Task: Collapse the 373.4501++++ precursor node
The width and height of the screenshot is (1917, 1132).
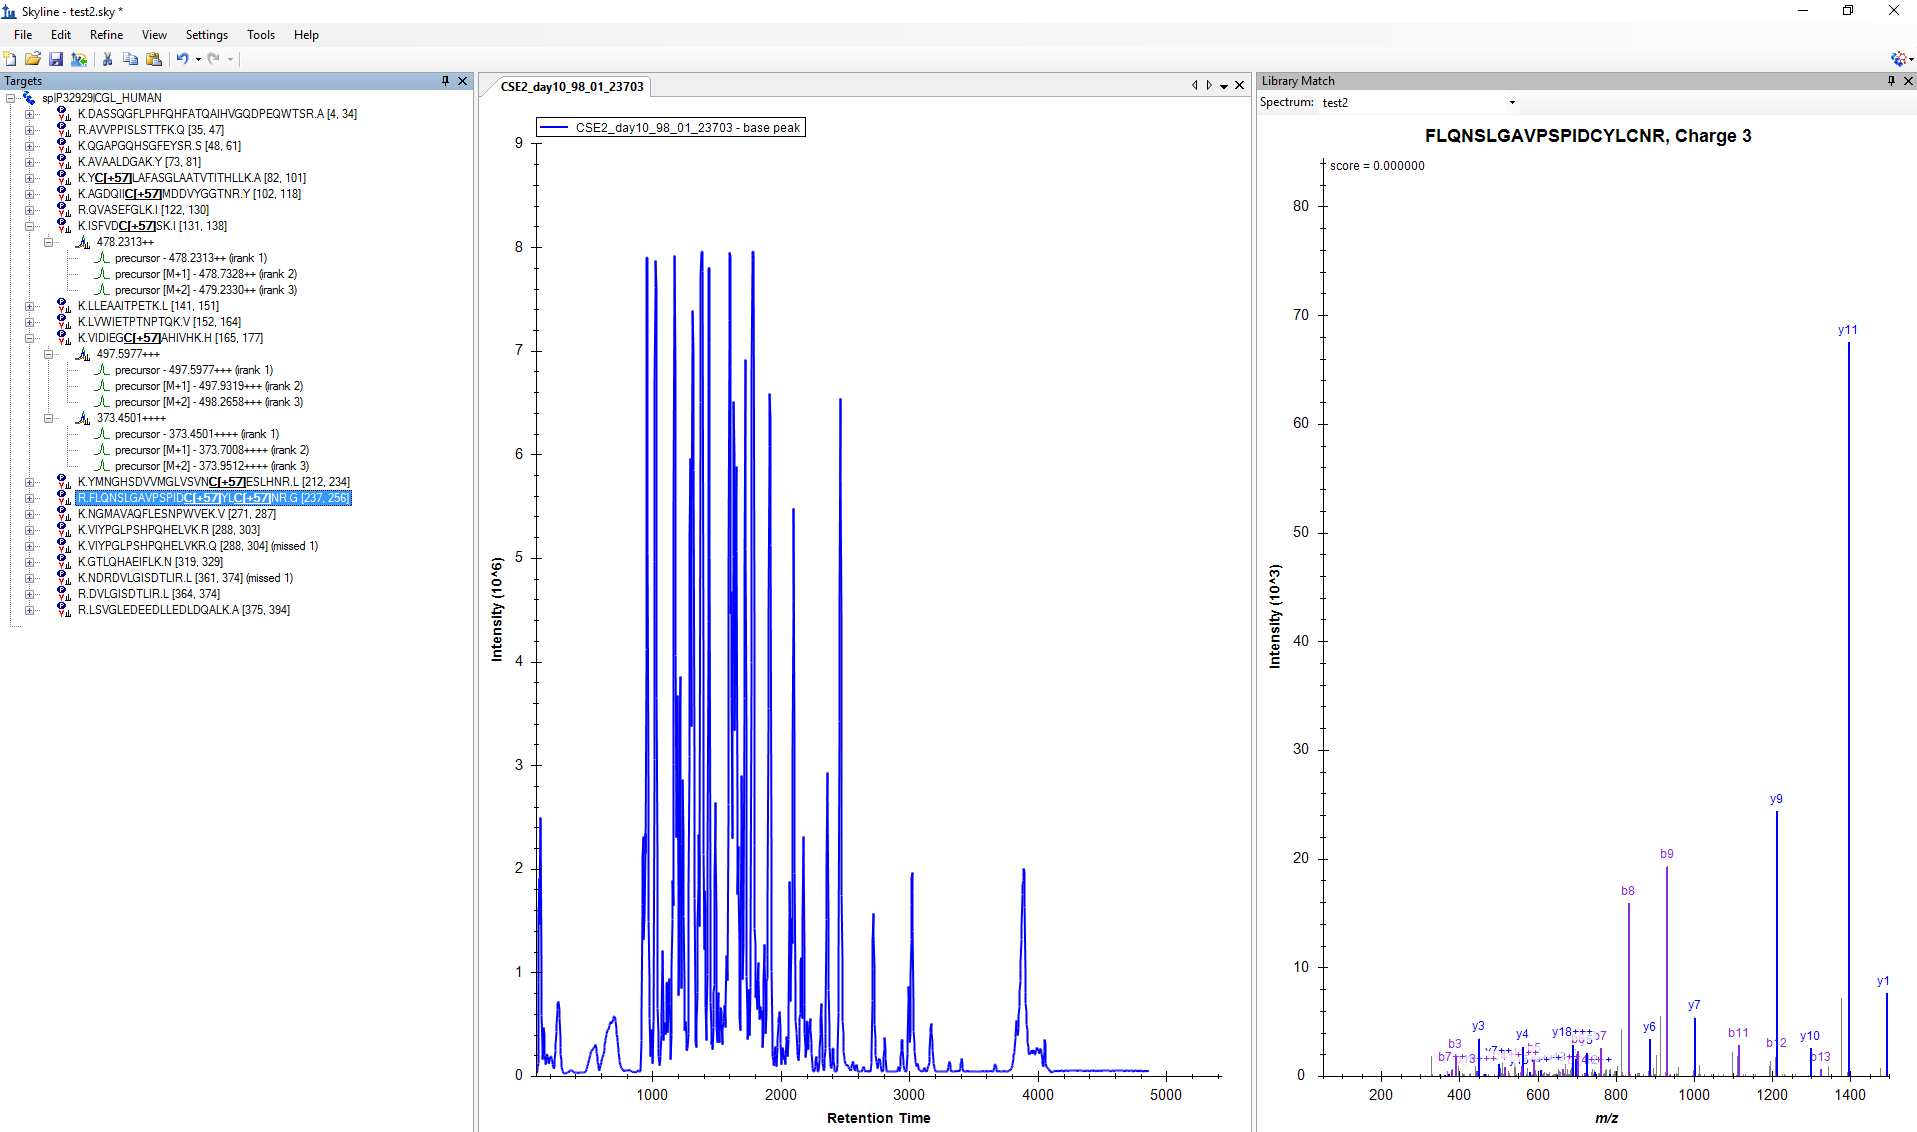Action: [x=48, y=418]
